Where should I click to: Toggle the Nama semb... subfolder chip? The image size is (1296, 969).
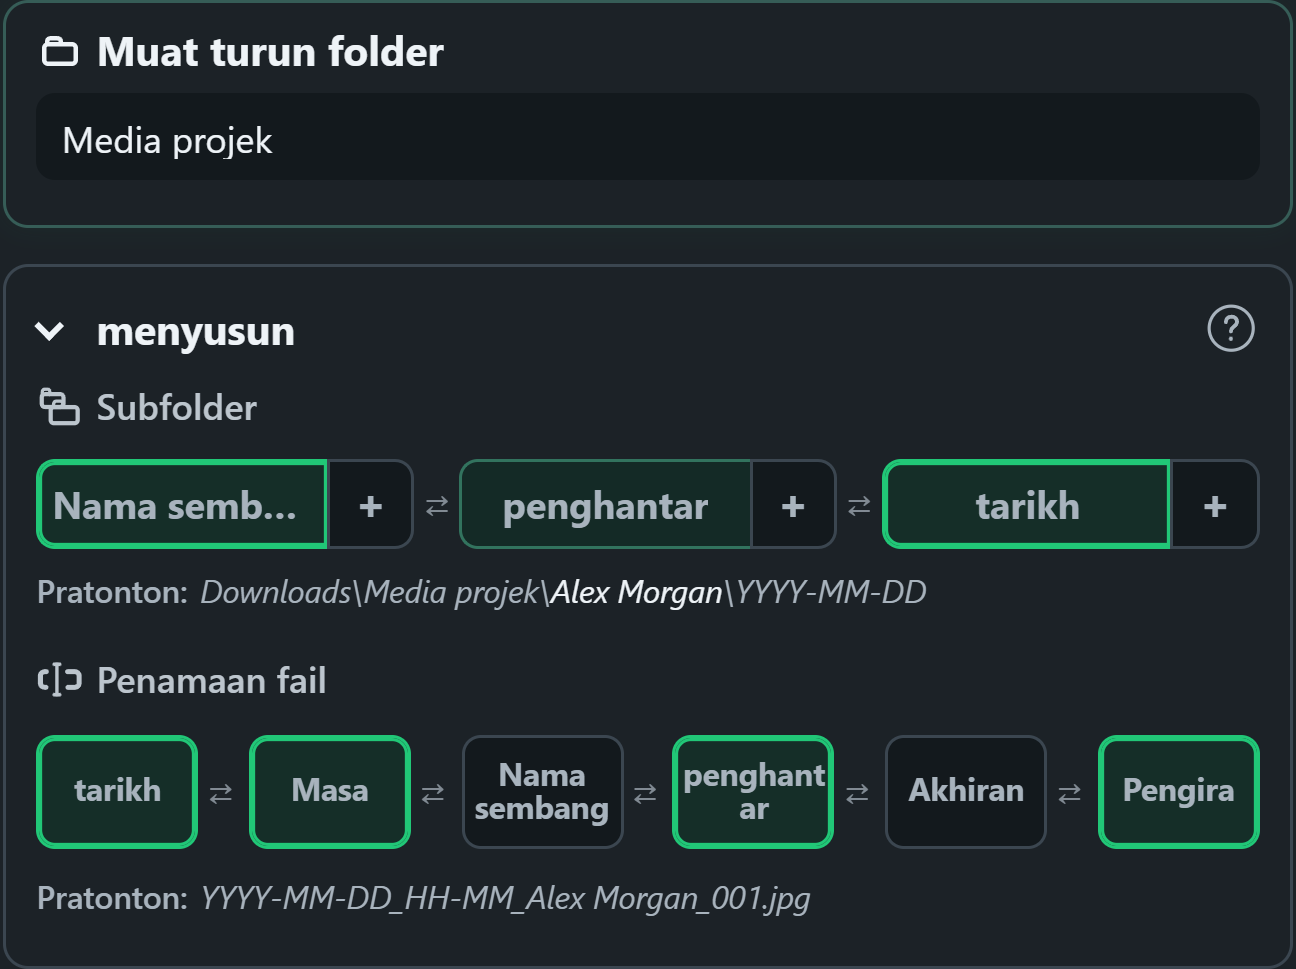click(x=182, y=504)
